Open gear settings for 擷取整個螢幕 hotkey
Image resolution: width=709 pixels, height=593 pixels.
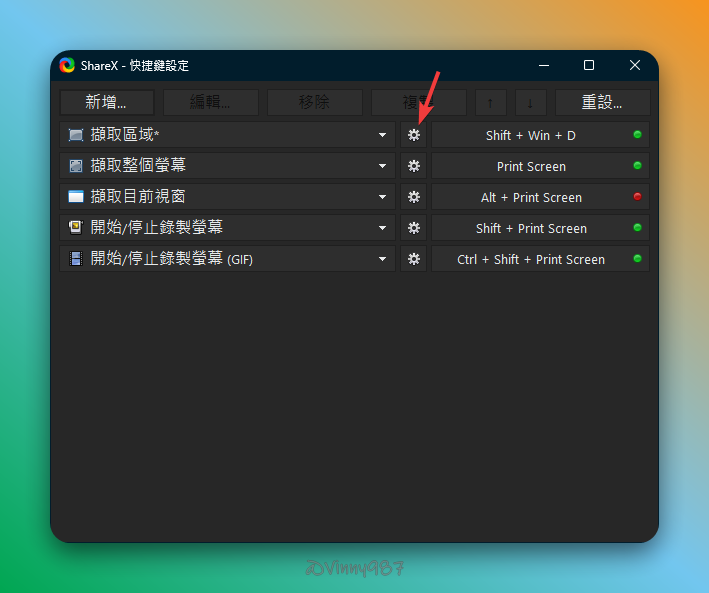(413, 166)
